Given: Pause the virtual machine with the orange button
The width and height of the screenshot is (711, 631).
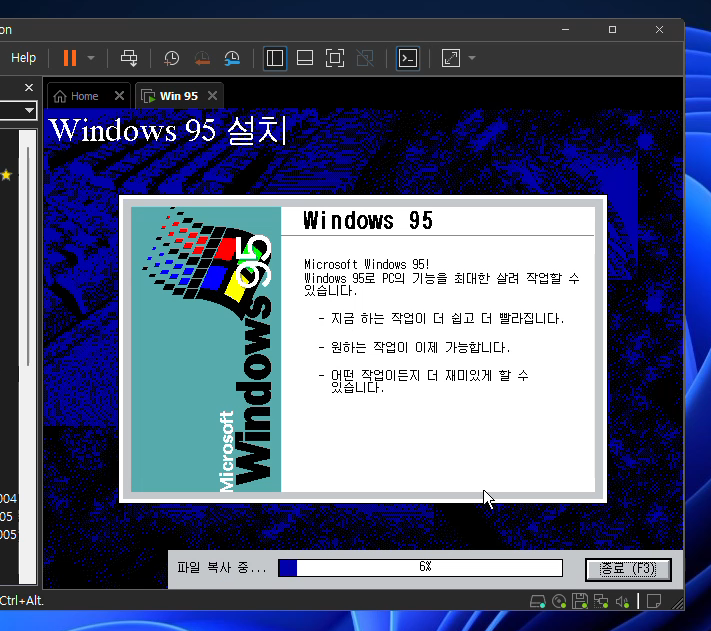Looking at the screenshot, I should 70,58.
